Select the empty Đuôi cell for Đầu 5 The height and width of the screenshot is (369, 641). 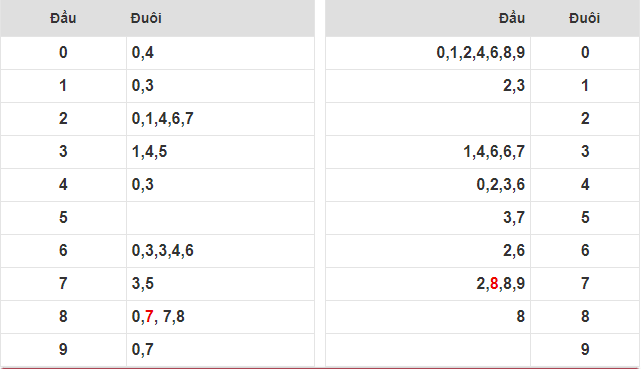point(220,217)
